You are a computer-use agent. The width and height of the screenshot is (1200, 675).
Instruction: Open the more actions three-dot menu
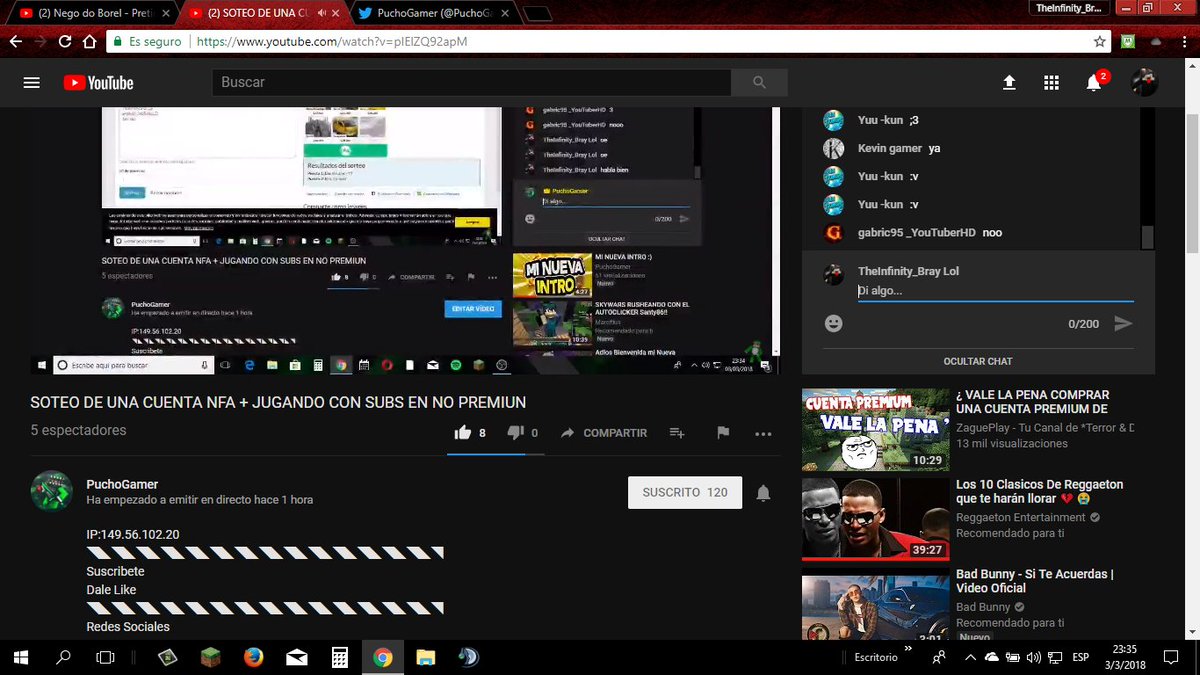point(763,434)
